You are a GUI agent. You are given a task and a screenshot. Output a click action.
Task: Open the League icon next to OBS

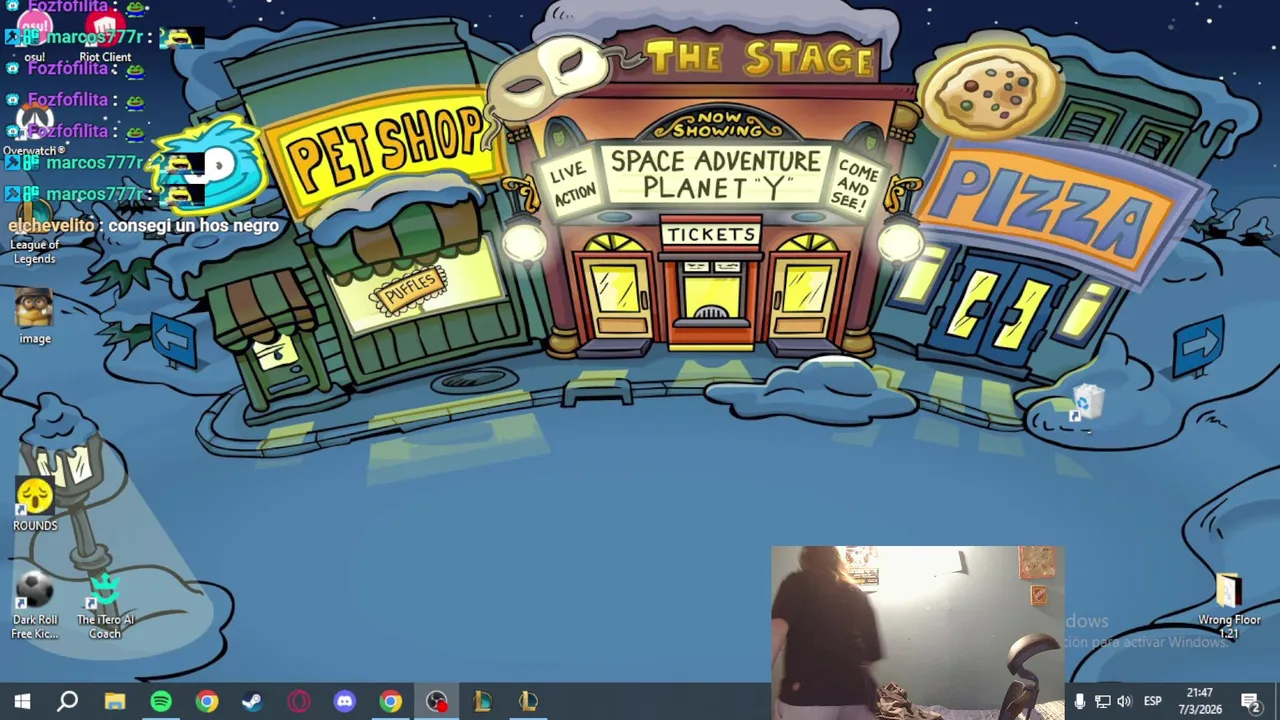click(x=482, y=702)
